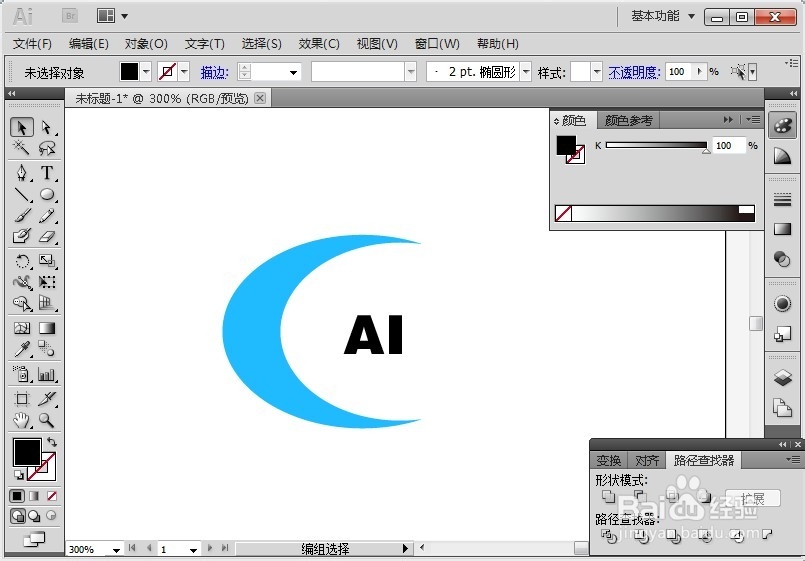Viewport: 805px width, 561px height.
Task: Select the Eraser tool
Action: [x=46, y=236]
